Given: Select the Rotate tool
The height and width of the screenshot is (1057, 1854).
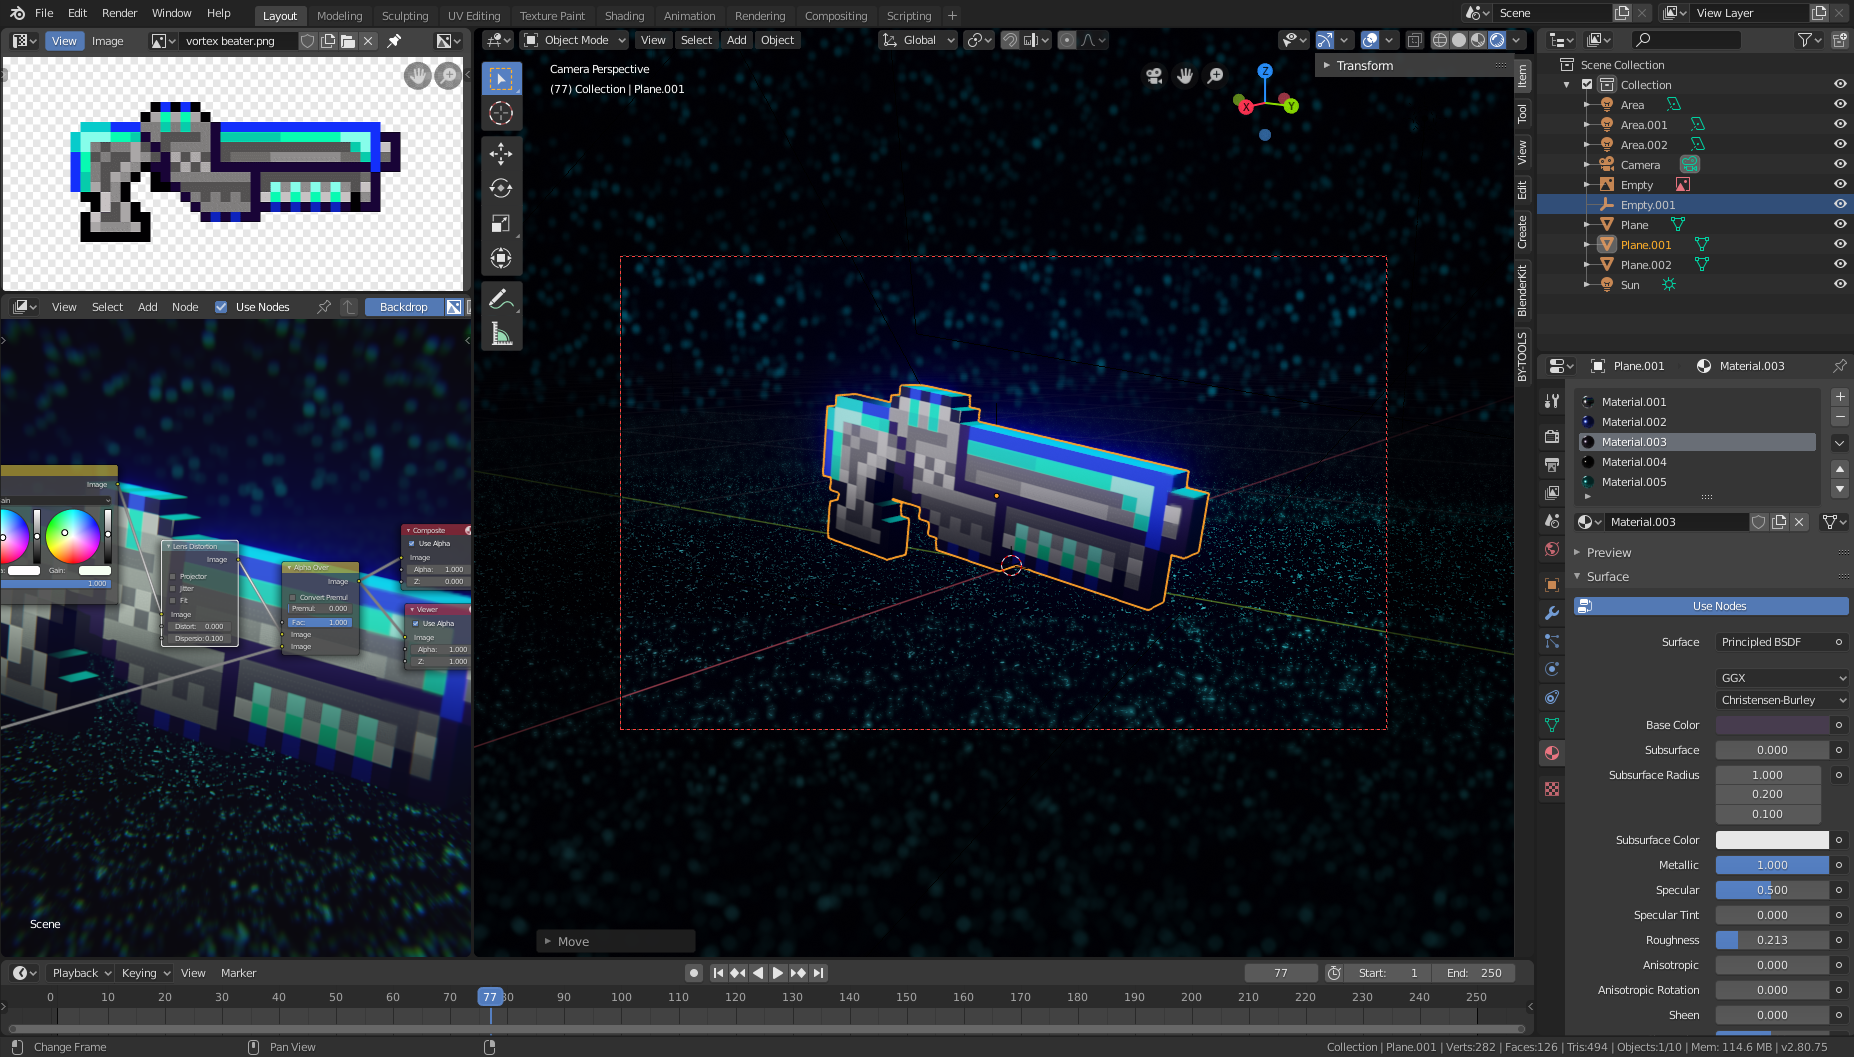Looking at the screenshot, I should [x=501, y=188].
